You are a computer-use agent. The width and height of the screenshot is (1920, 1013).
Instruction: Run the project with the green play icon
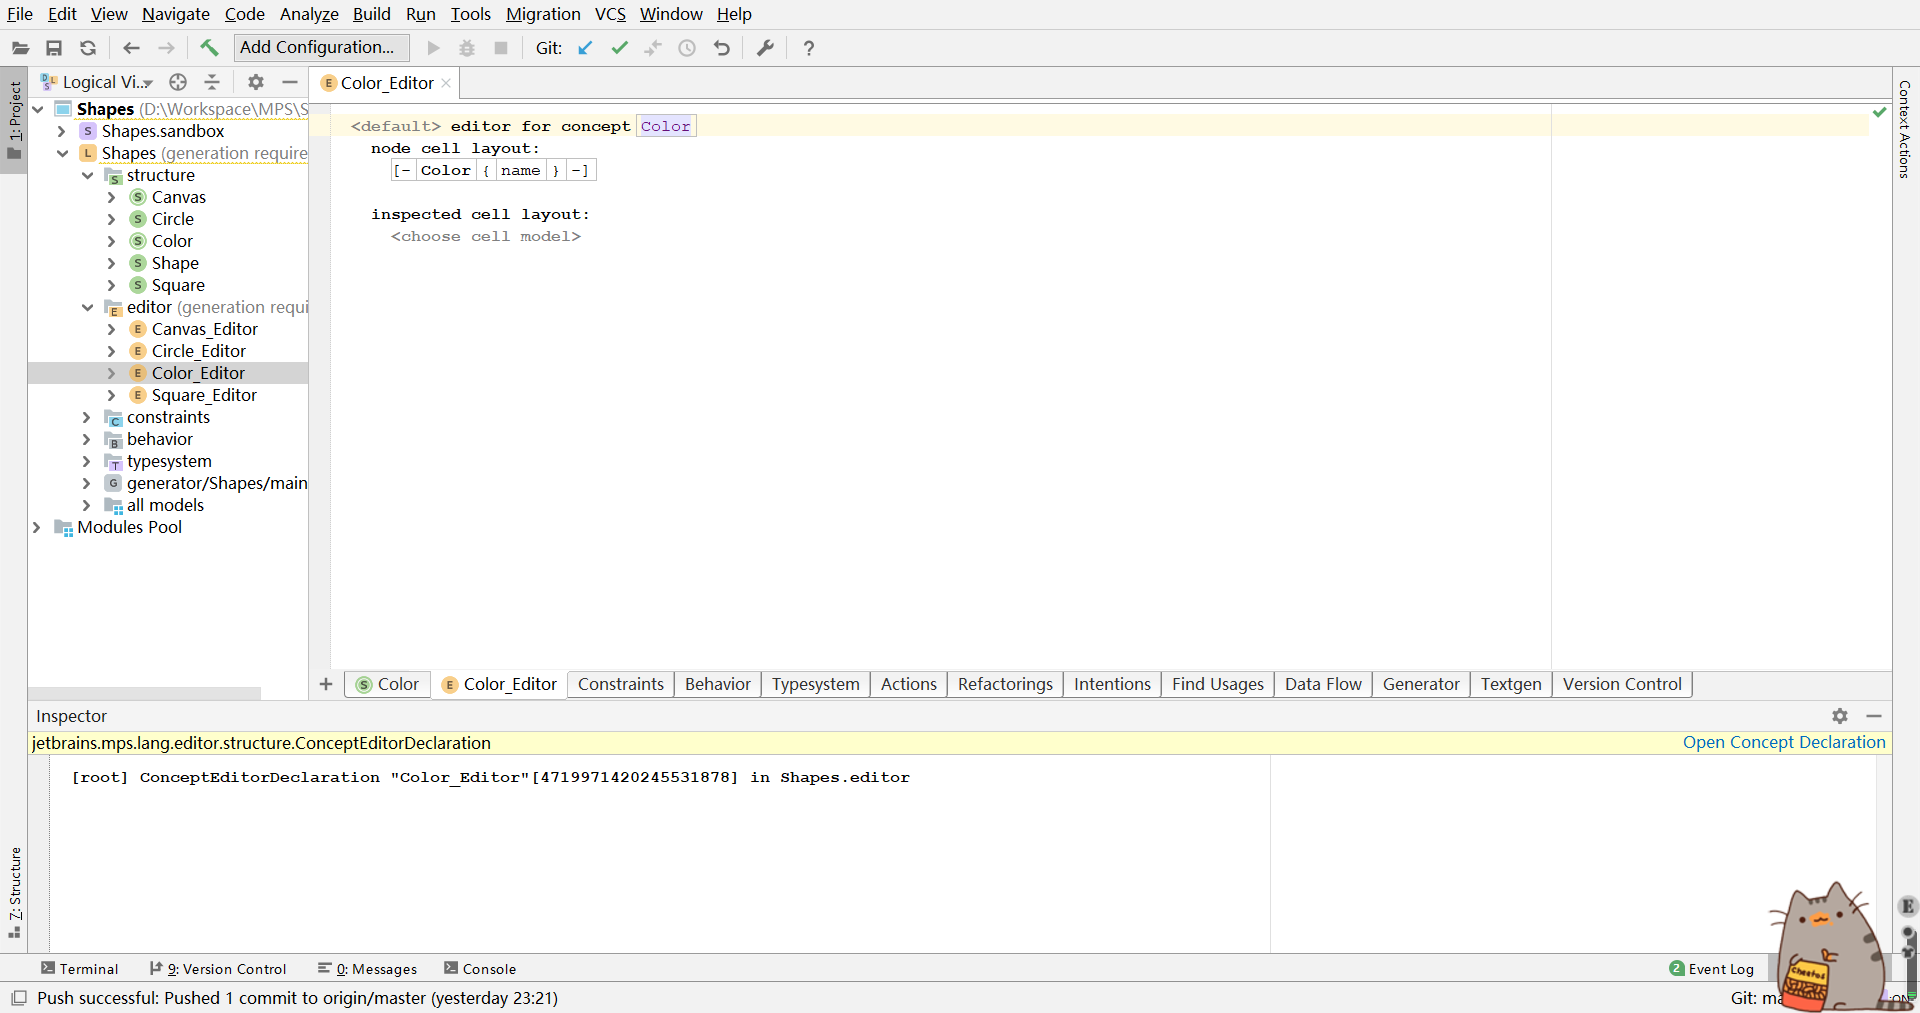point(432,47)
